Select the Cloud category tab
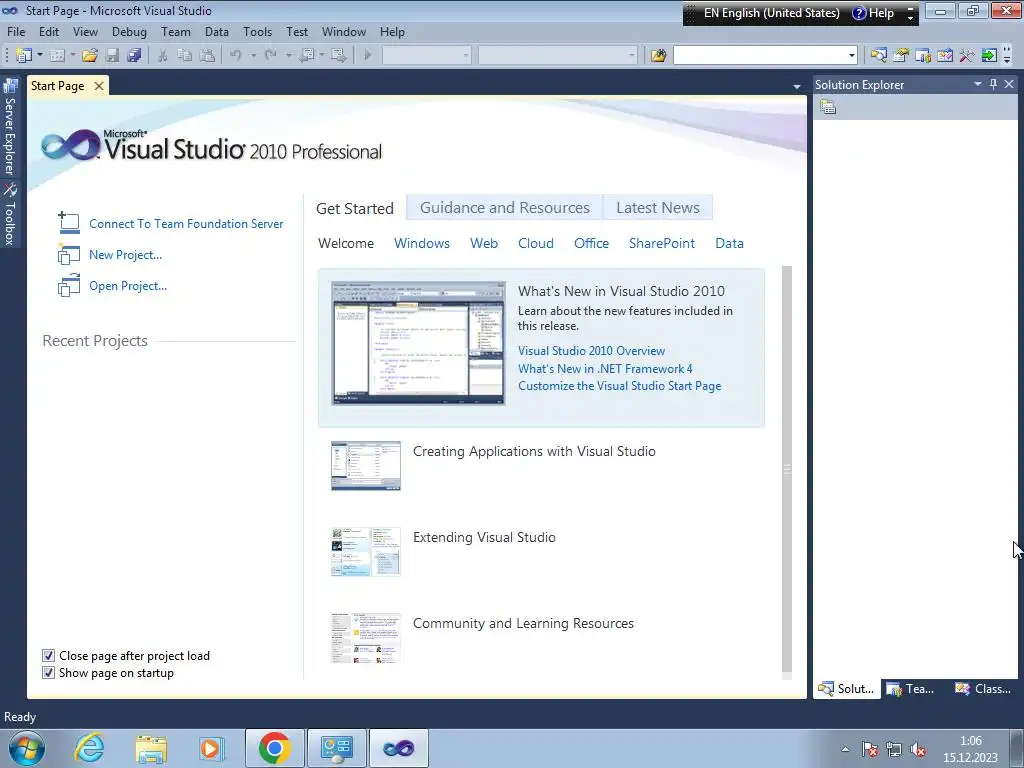 tap(536, 243)
